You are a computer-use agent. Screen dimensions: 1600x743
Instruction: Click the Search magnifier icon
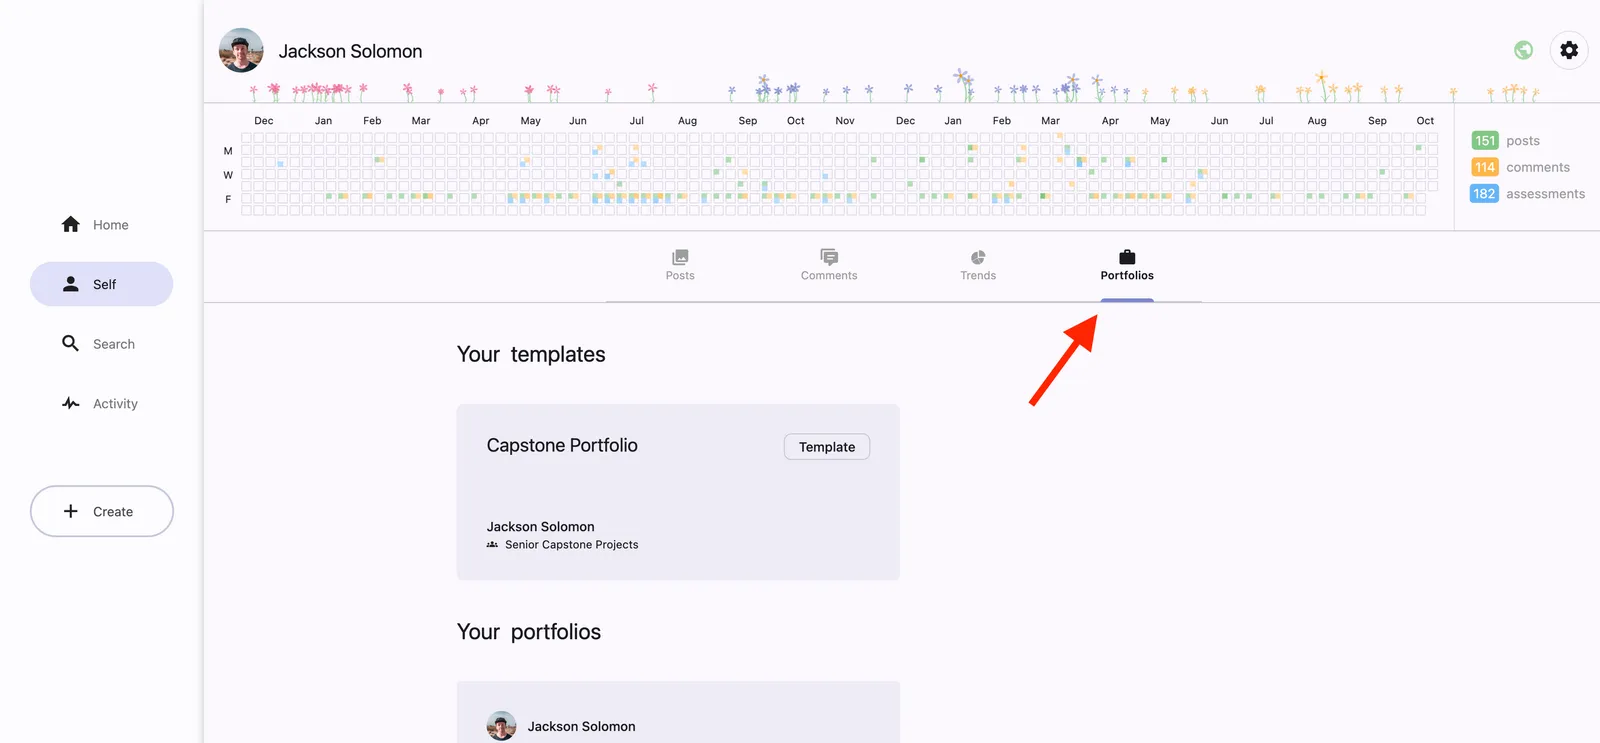[x=71, y=344]
